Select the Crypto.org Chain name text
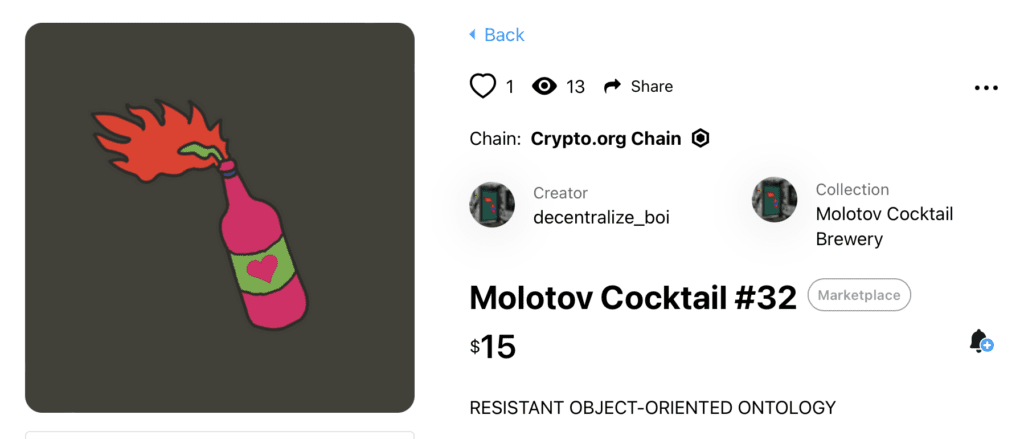The height and width of the screenshot is (439, 1024). [x=606, y=139]
